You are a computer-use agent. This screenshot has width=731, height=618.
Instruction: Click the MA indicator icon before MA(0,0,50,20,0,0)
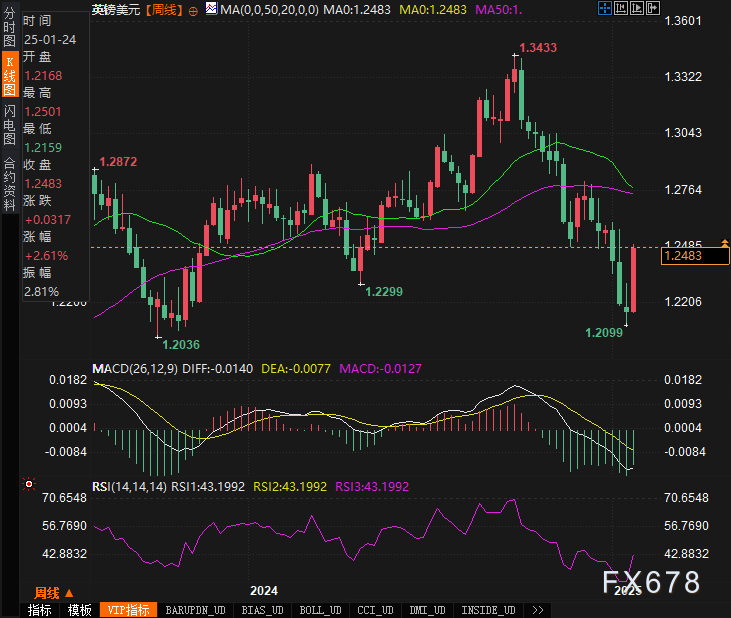pyautogui.click(x=210, y=9)
